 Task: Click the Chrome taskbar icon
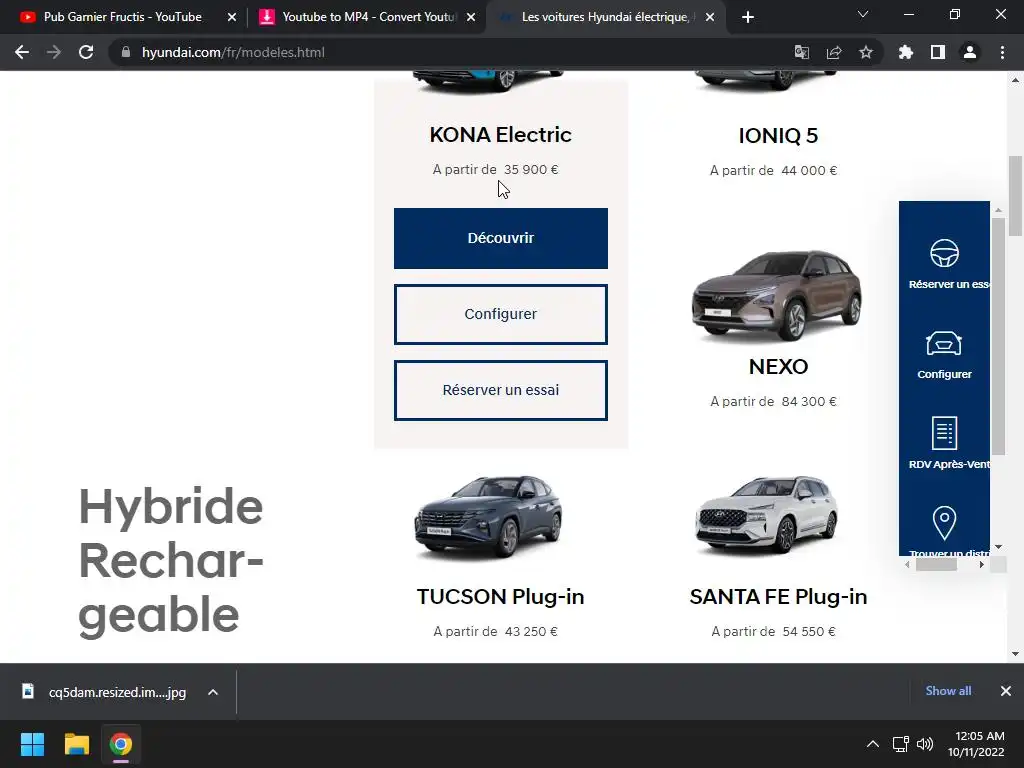[121, 744]
